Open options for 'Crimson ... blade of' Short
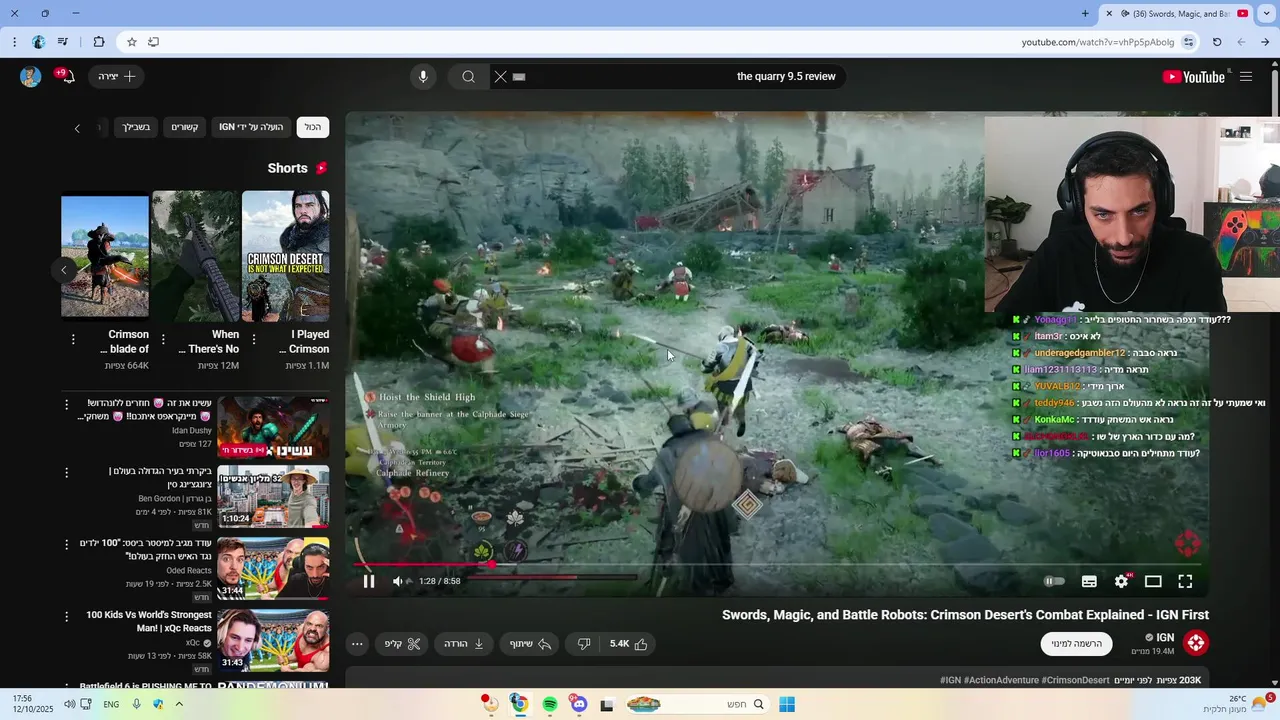The width and height of the screenshot is (1280, 720). (73, 340)
